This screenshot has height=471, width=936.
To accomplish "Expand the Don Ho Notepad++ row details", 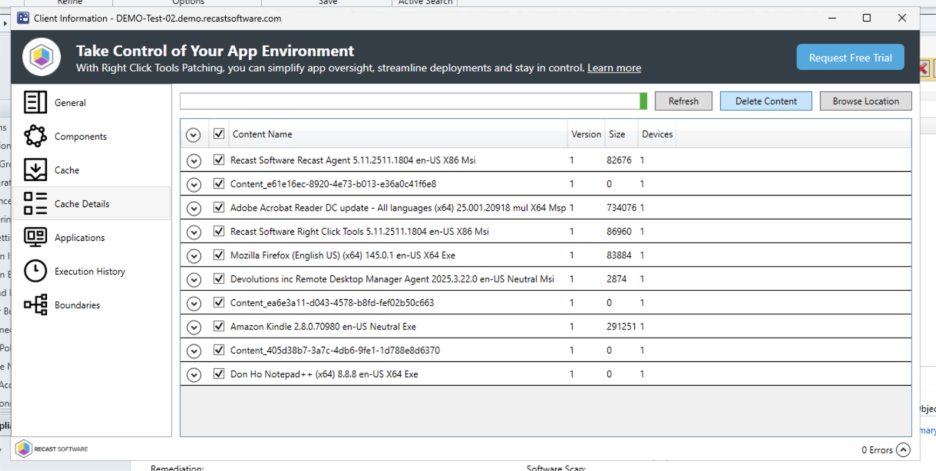I will pyautogui.click(x=194, y=374).
